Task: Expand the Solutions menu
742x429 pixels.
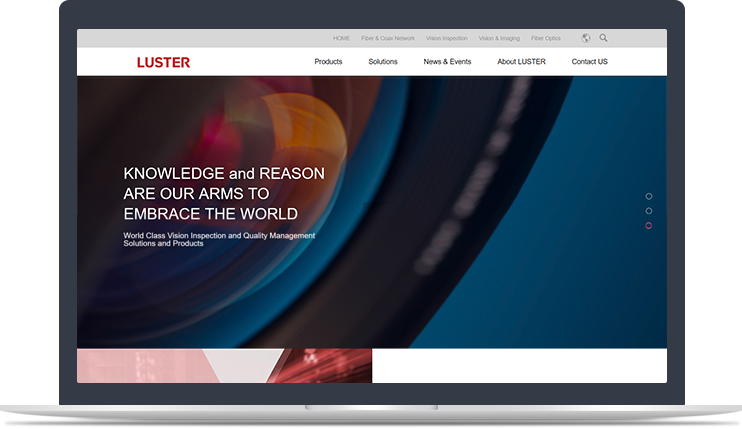Action: (382, 62)
